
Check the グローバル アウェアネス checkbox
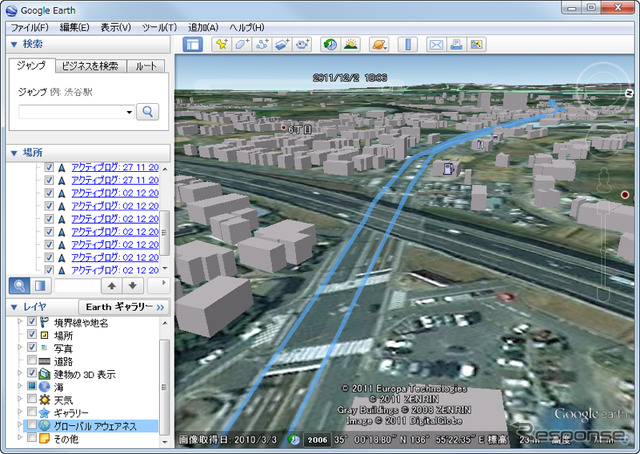[x=31, y=425]
